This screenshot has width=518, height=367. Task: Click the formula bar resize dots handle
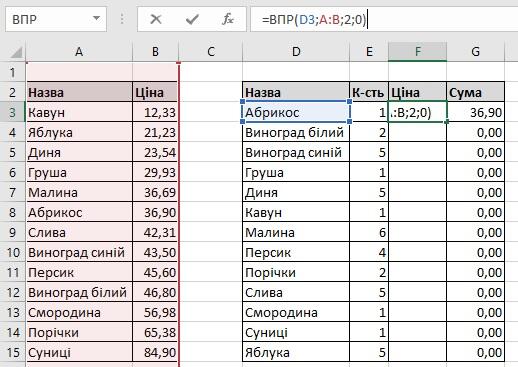tap(122, 19)
